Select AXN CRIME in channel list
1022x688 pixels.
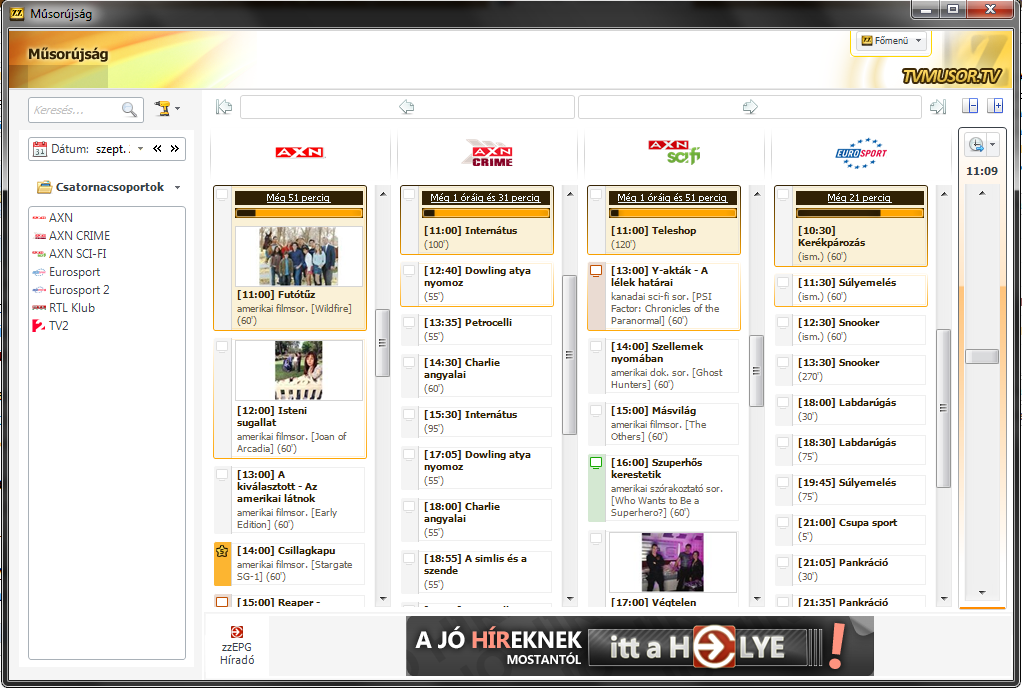click(x=79, y=236)
